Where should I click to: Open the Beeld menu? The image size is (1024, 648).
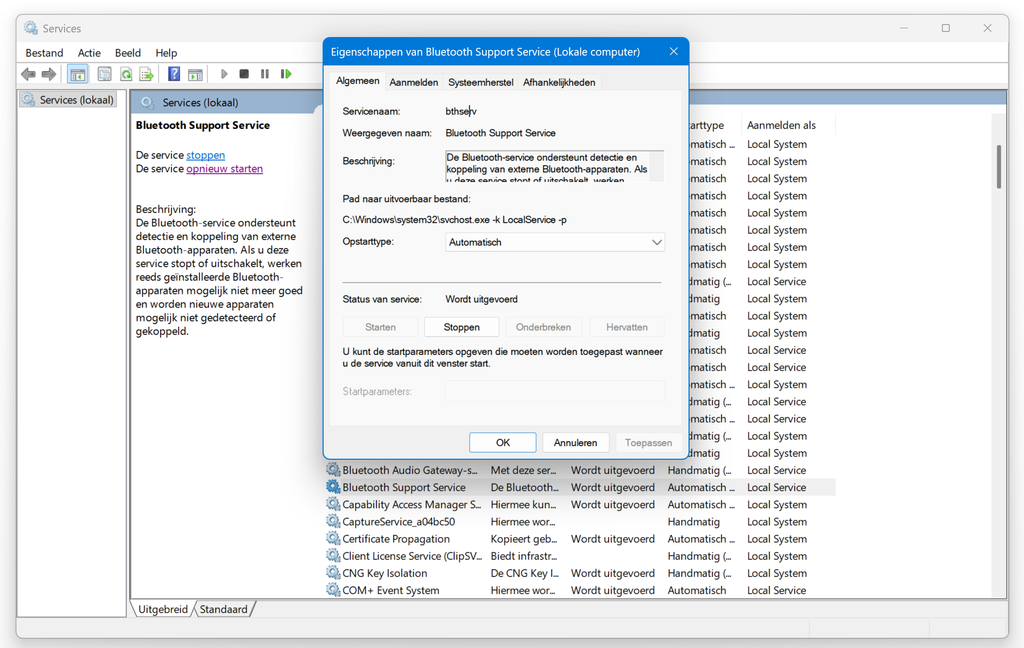click(128, 53)
